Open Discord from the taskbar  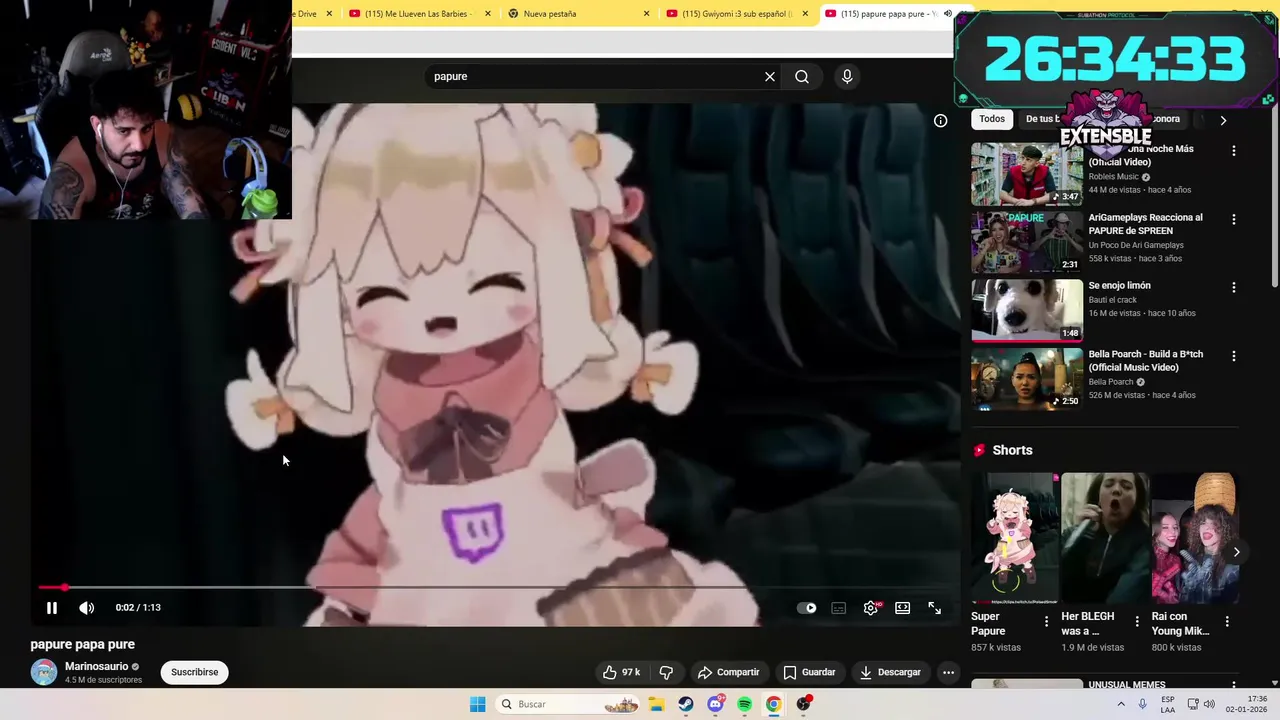pyautogui.click(x=715, y=704)
